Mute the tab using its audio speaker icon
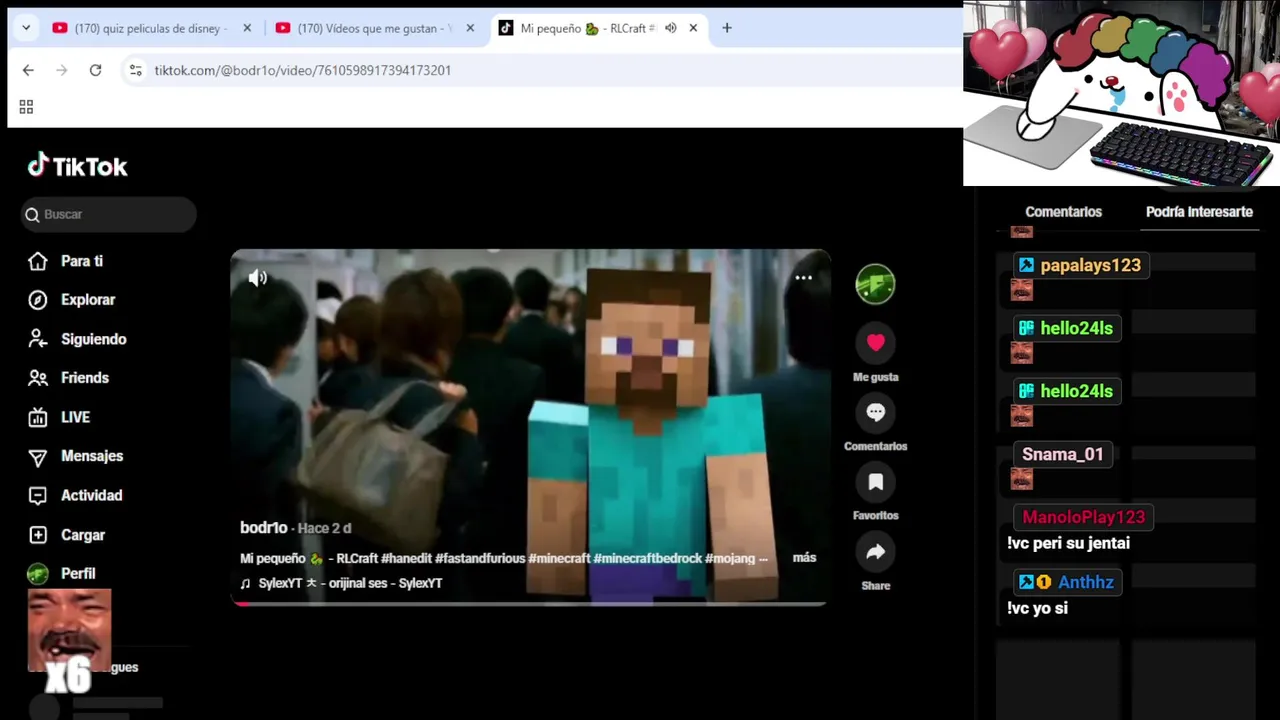 pos(670,28)
